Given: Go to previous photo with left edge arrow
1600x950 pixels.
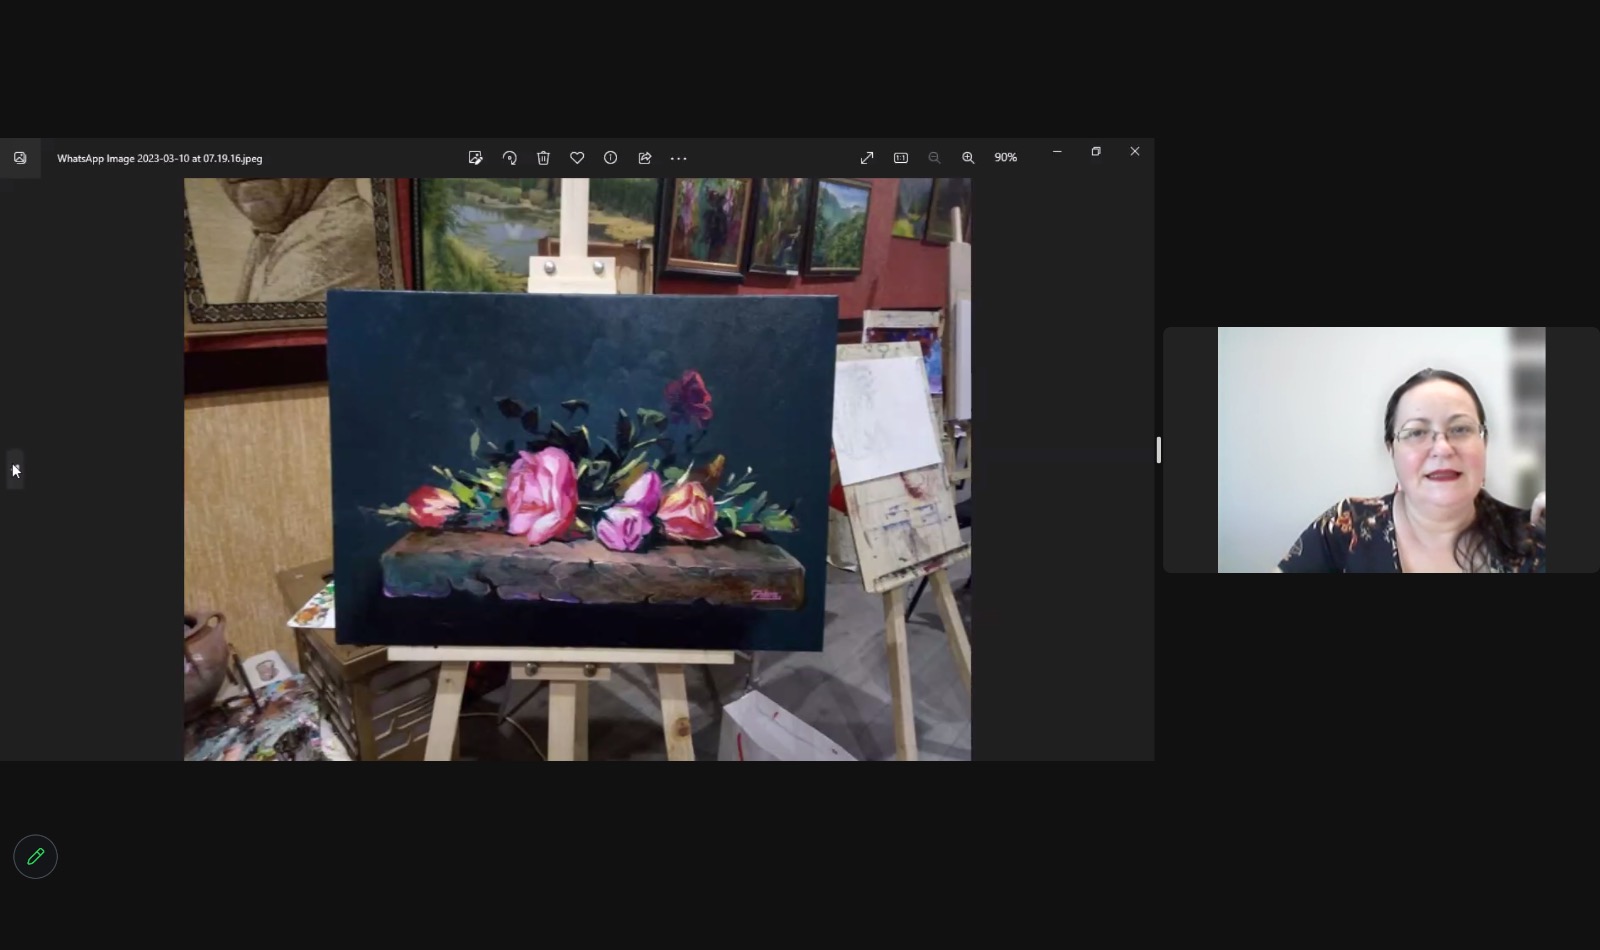Looking at the screenshot, I should tap(15, 469).
